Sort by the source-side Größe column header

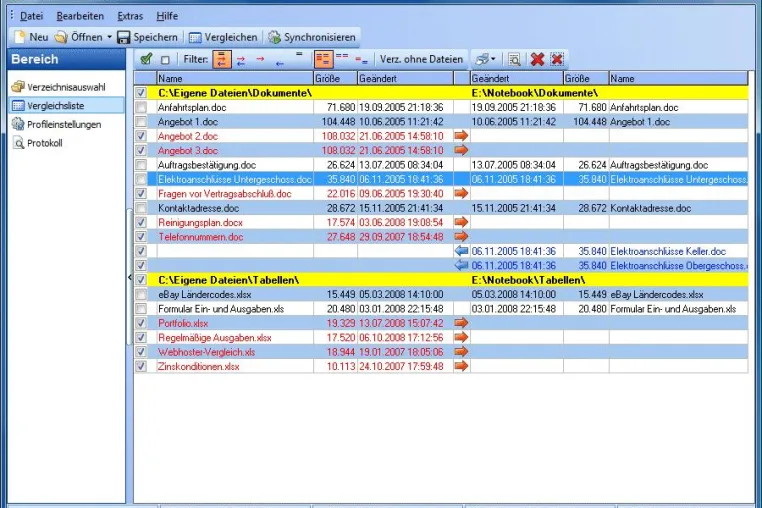[335, 78]
